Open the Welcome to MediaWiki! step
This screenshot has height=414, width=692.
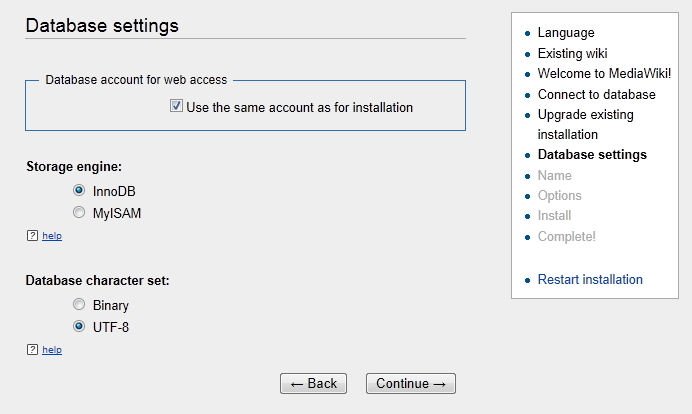(605, 73)
